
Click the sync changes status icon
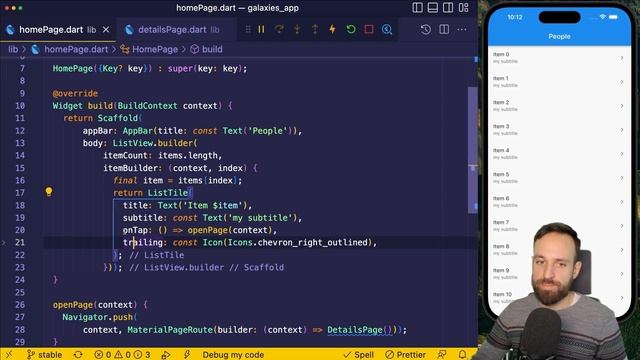[x=78, y=355]
